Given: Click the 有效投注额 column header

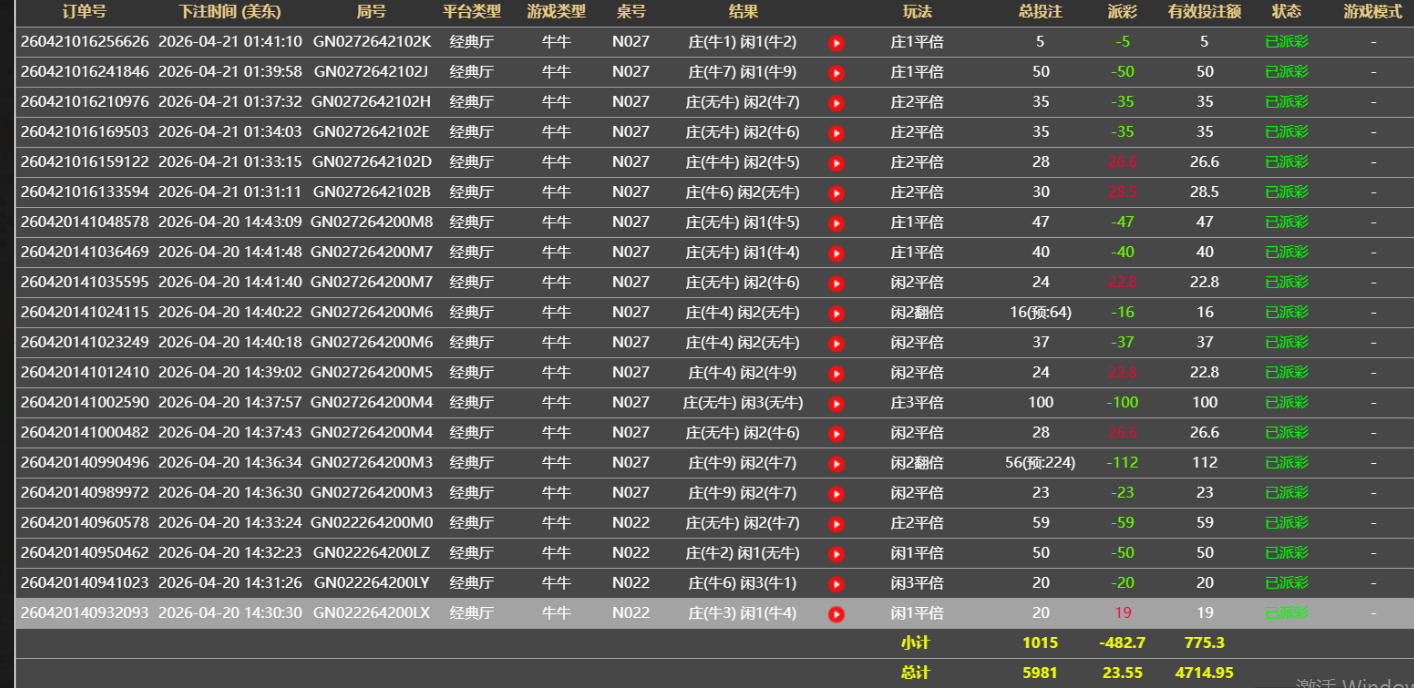Looking at the screenshot, I should click(x=1204, y=12).
